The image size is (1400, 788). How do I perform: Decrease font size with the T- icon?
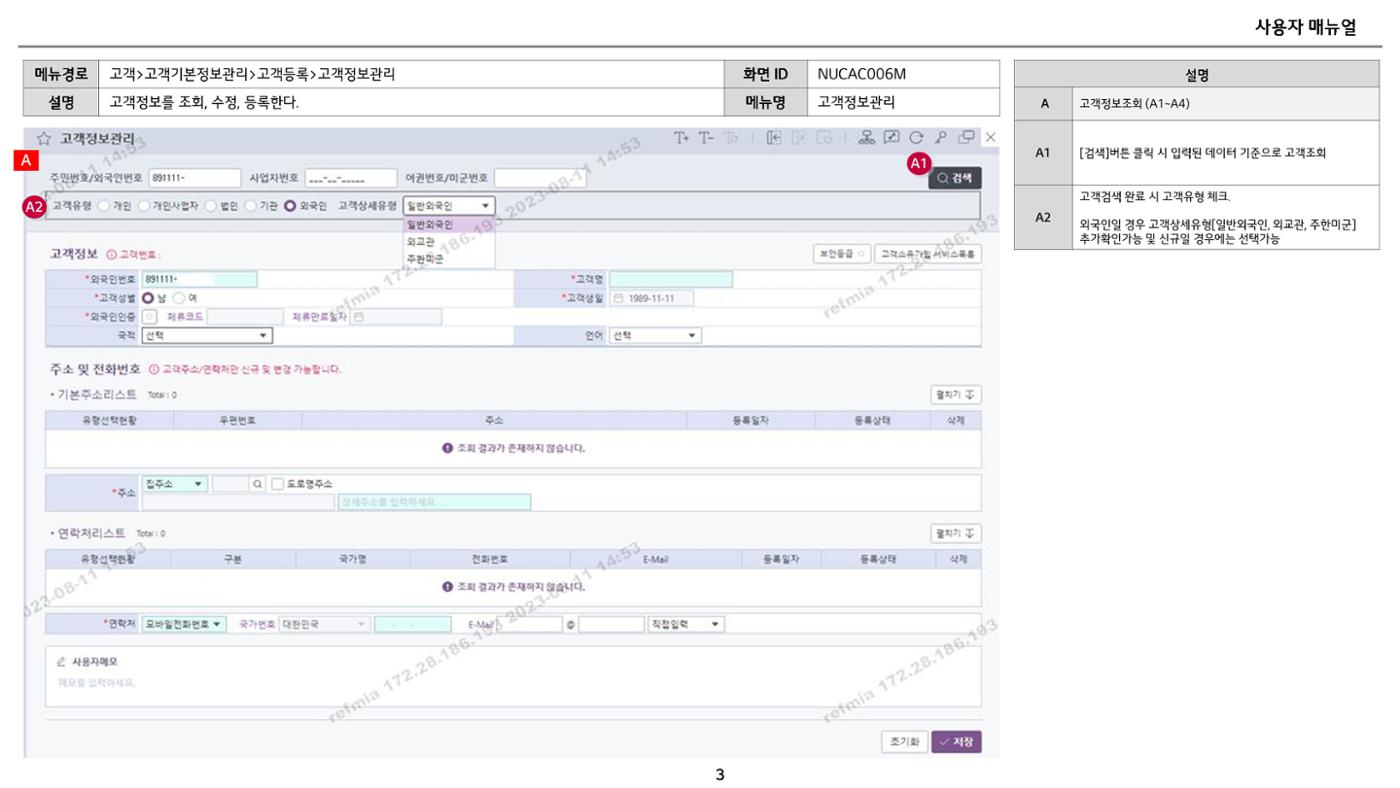705,138
